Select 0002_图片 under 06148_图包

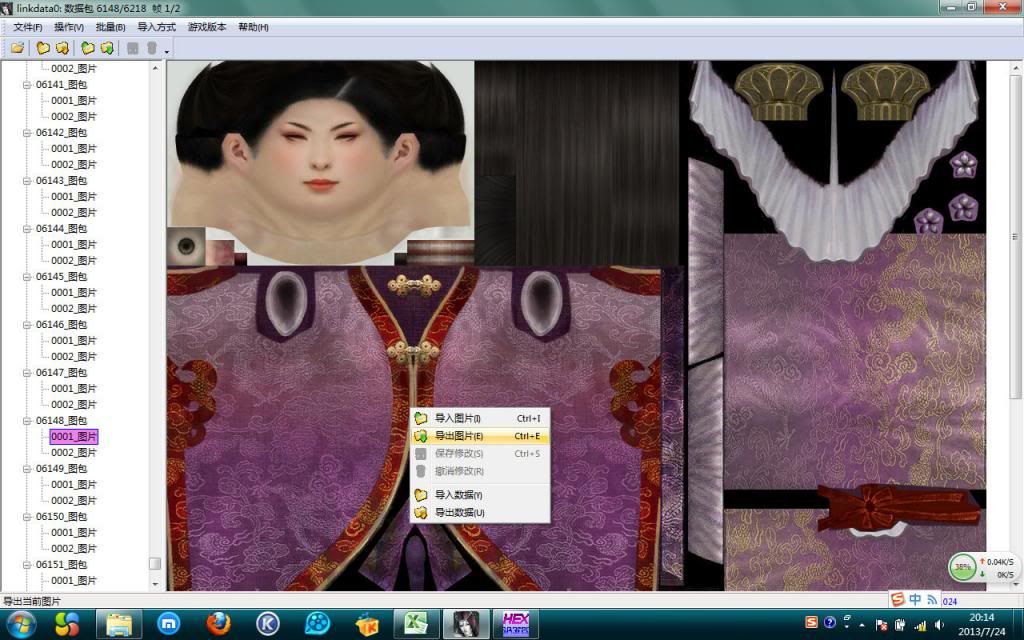click(x=74, y=453)
